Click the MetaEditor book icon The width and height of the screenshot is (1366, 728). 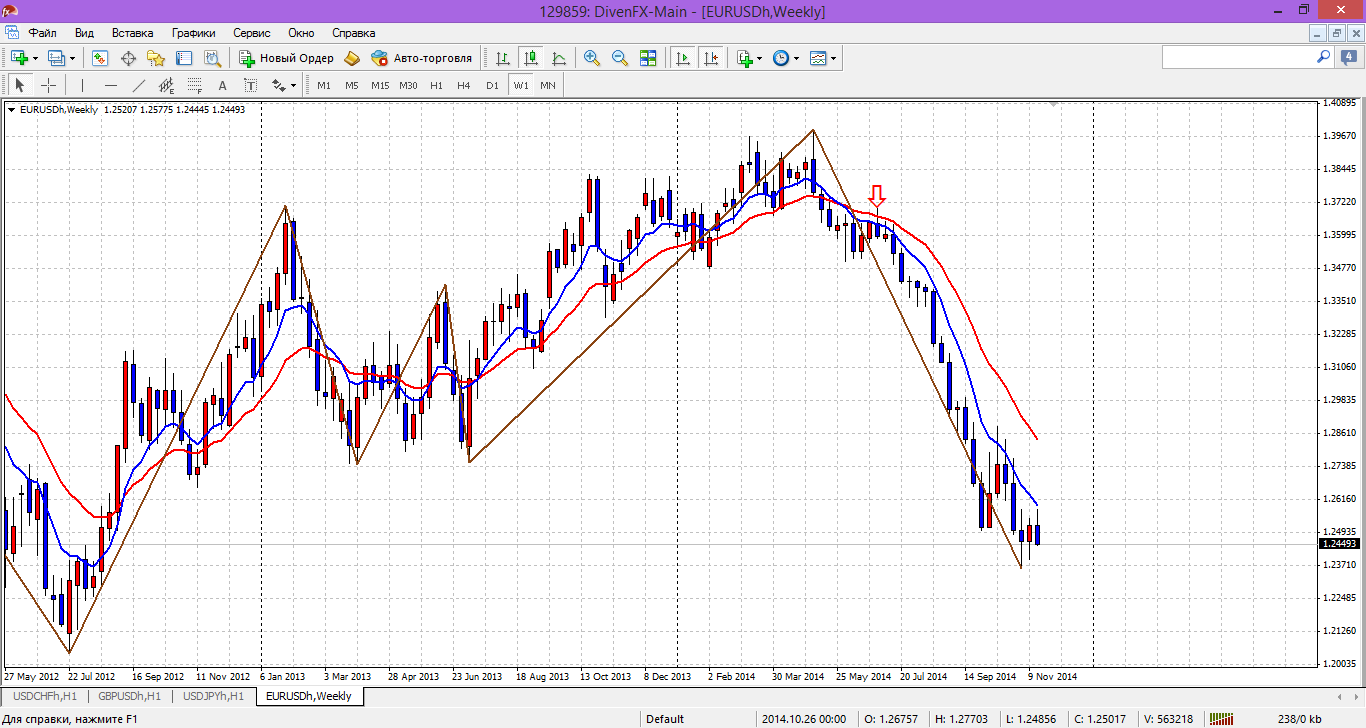tap(352, 58)
